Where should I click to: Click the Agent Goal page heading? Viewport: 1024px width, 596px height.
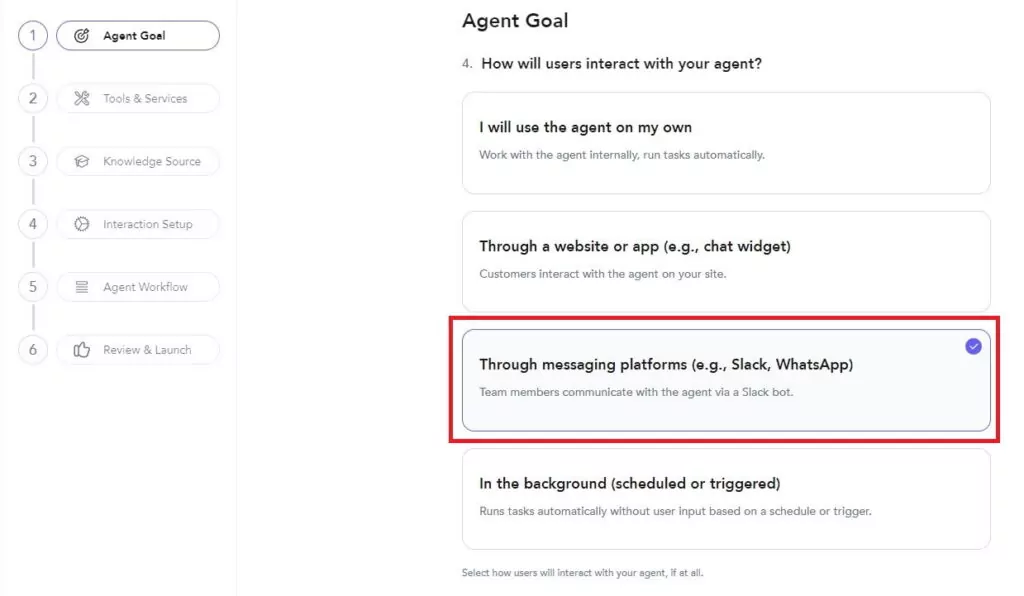515,20
